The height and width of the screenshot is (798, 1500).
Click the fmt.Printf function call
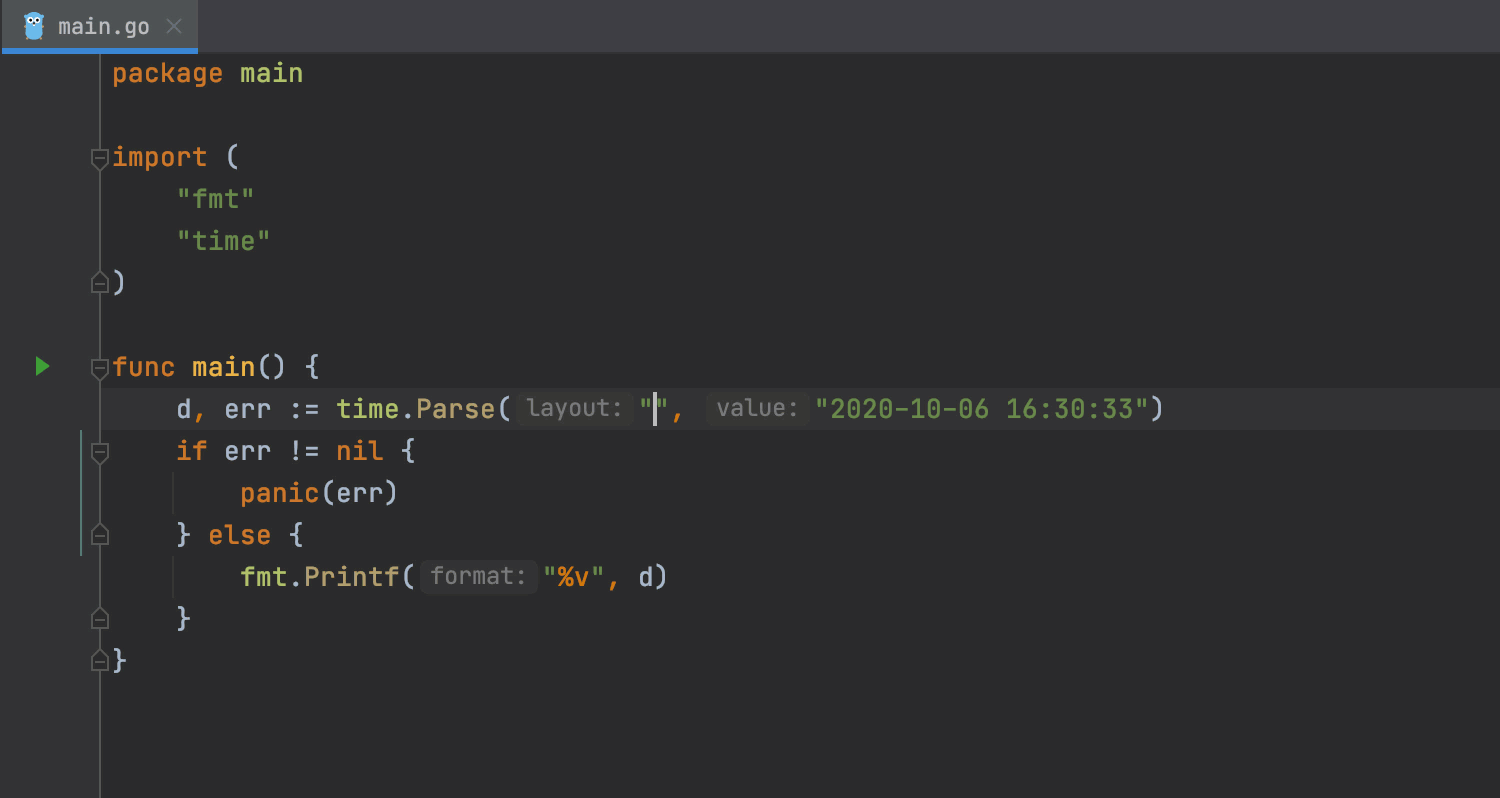pos(320,577)
